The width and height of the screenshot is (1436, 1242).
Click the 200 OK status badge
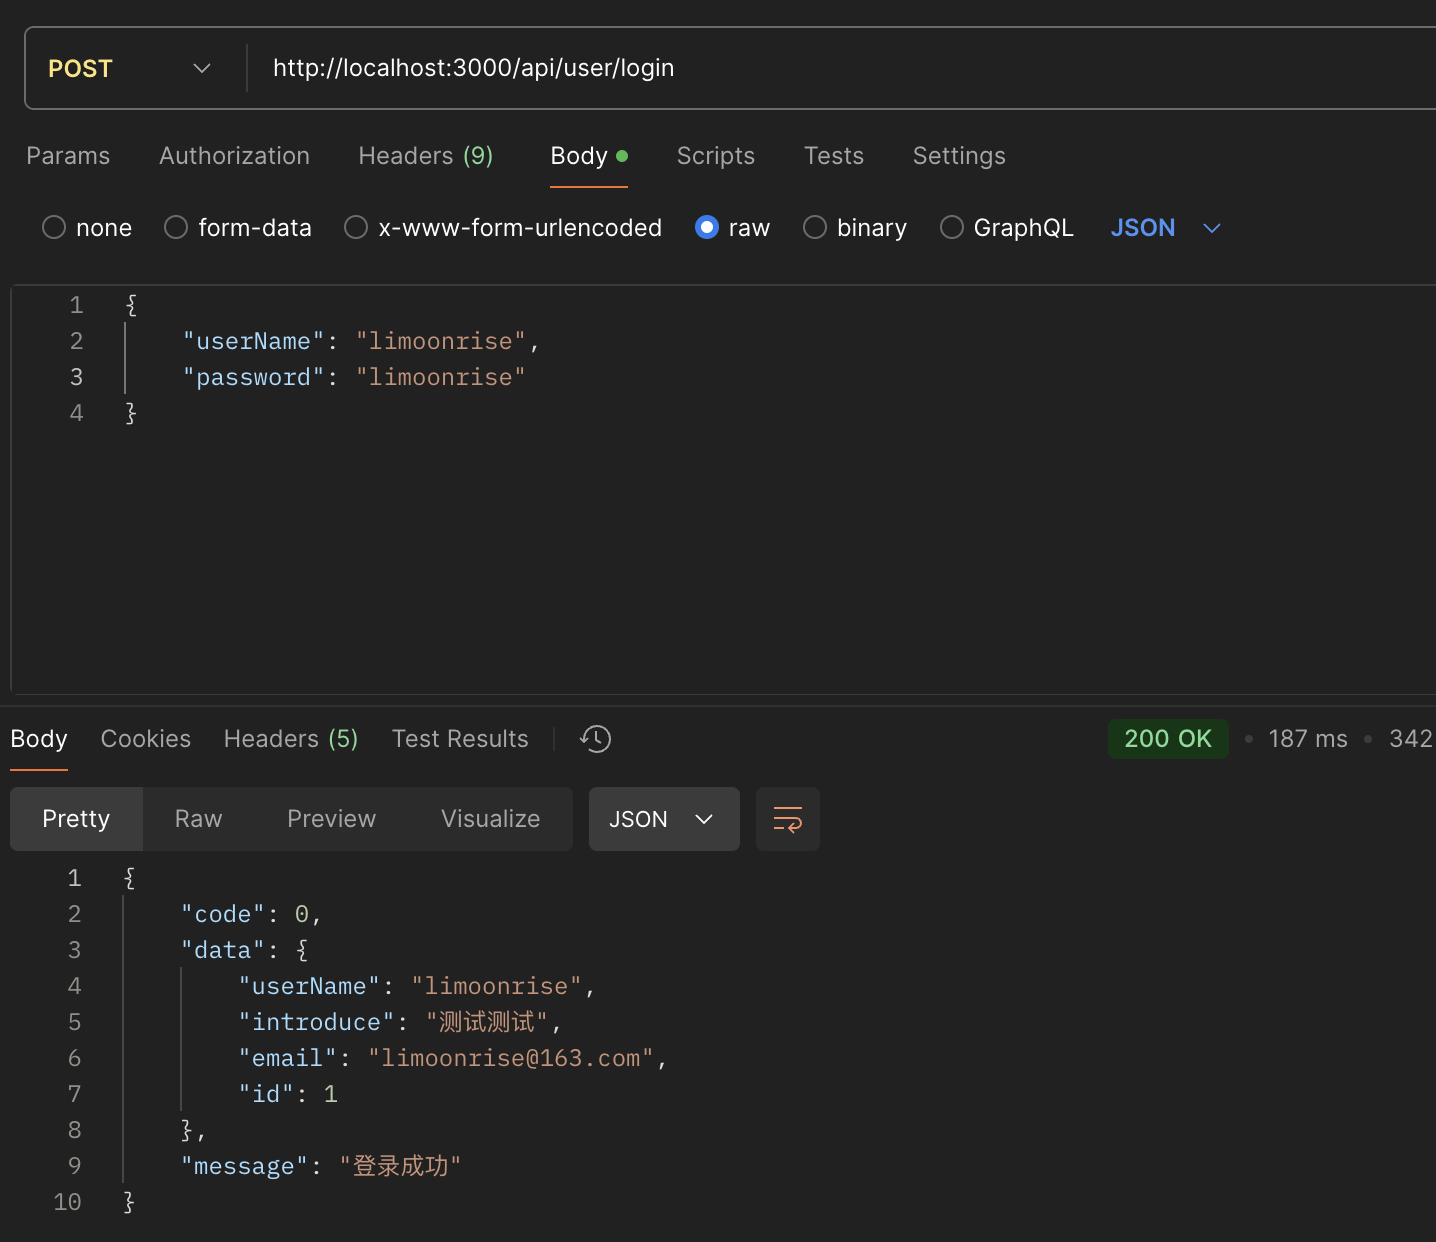click(1167, 739)
